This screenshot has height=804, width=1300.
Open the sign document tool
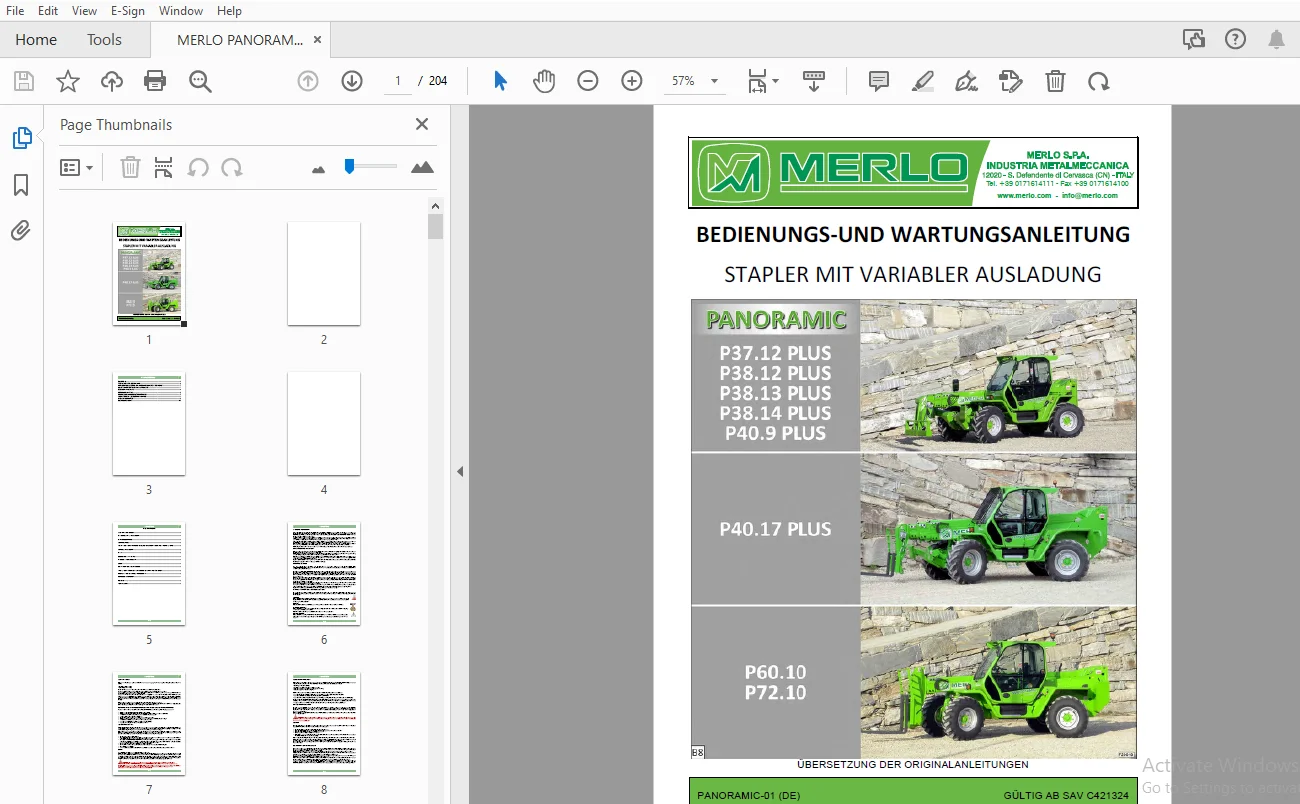pos(967,81)
